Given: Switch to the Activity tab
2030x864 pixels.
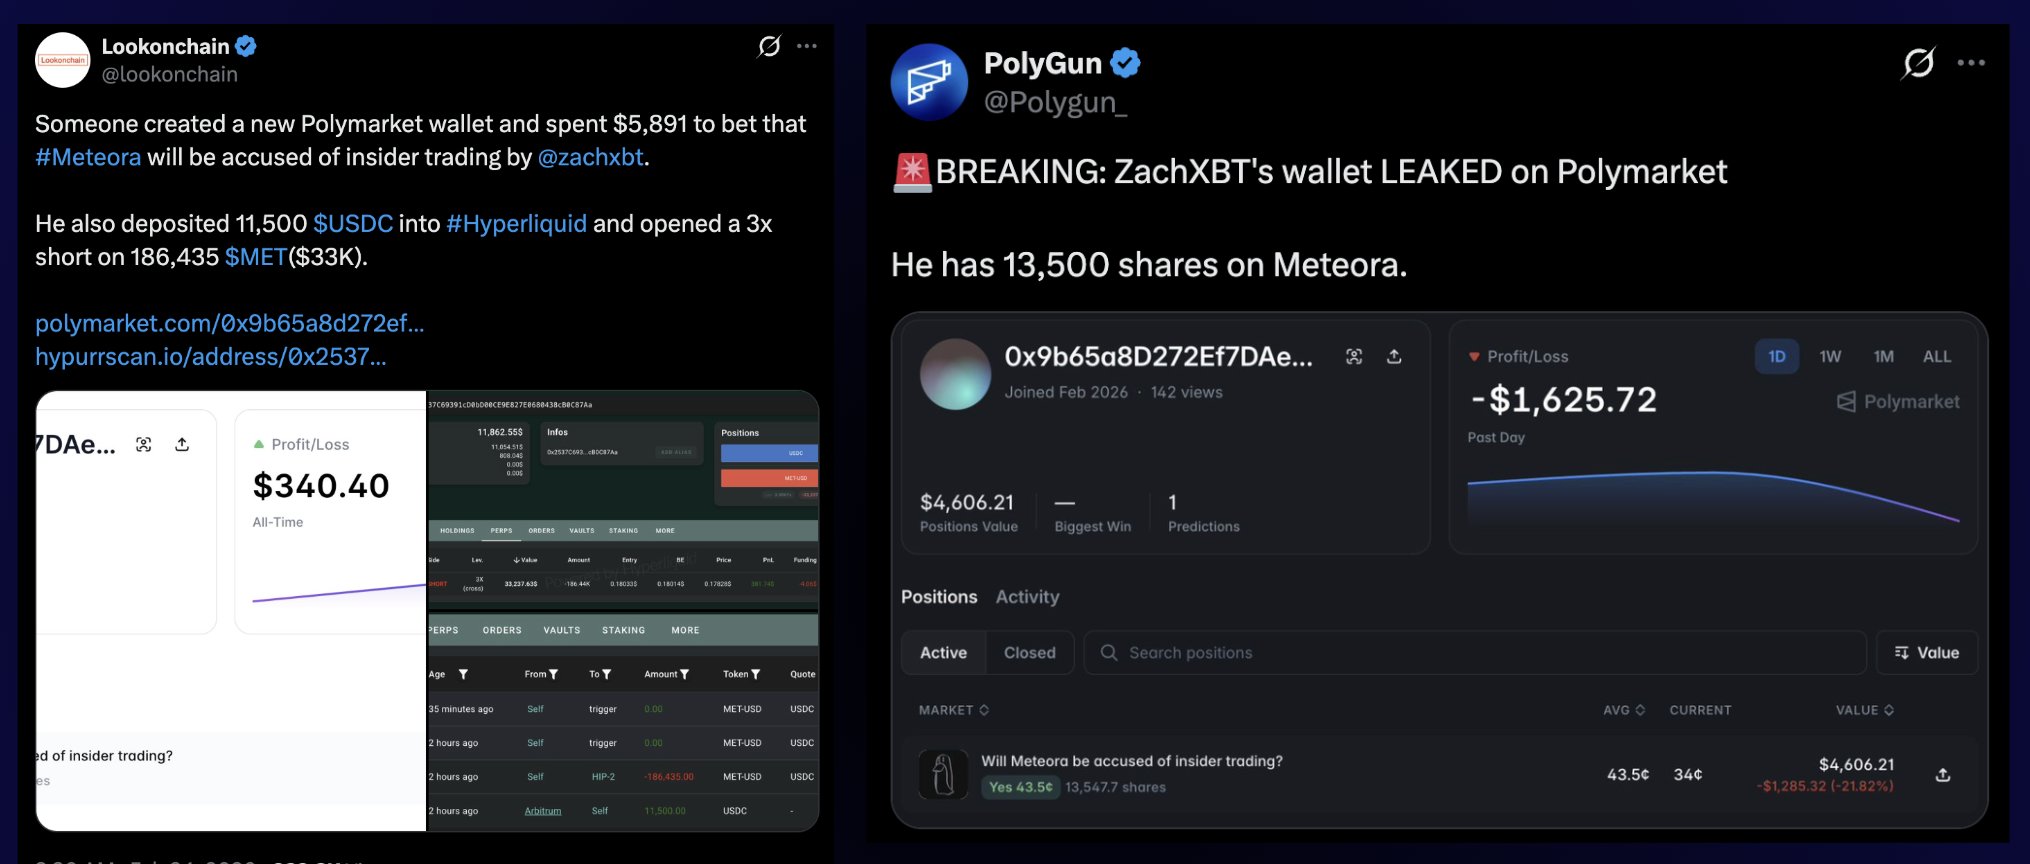Looking at the screenshot, I should [x=1027, y=597].
